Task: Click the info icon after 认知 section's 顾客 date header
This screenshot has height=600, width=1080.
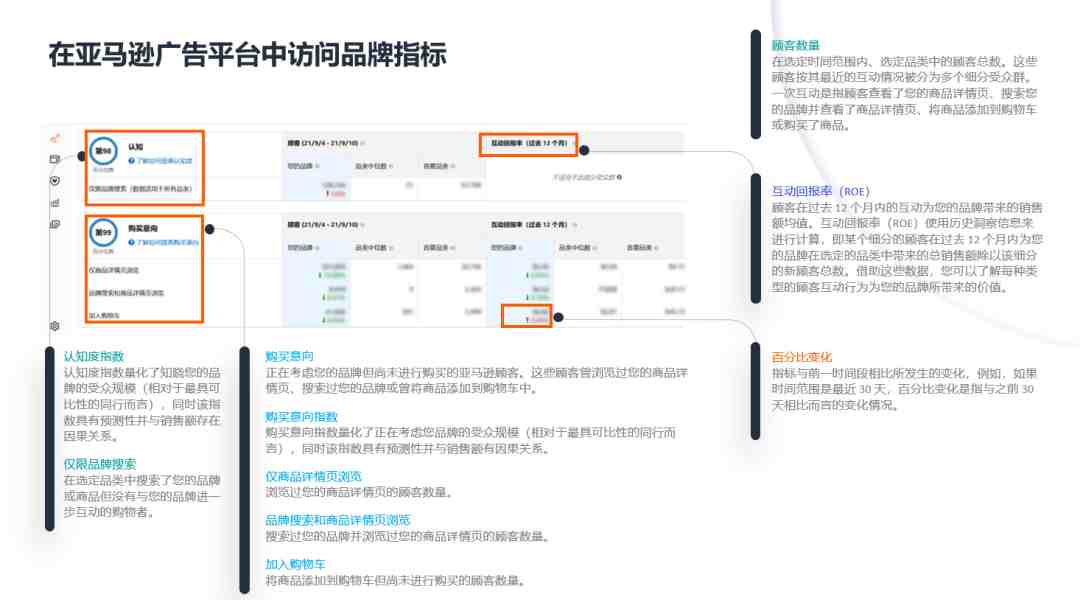Action: 363,143
